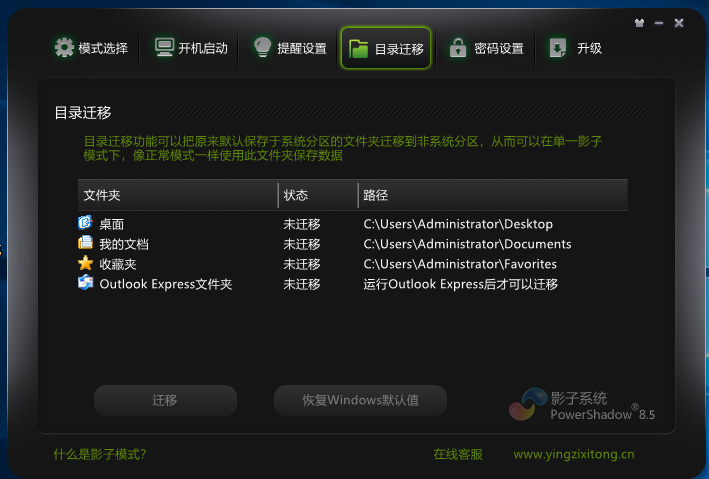Click the 迁移 button
Screen dimensions: 709x479
pyautogui.click(x=165, y=400)
